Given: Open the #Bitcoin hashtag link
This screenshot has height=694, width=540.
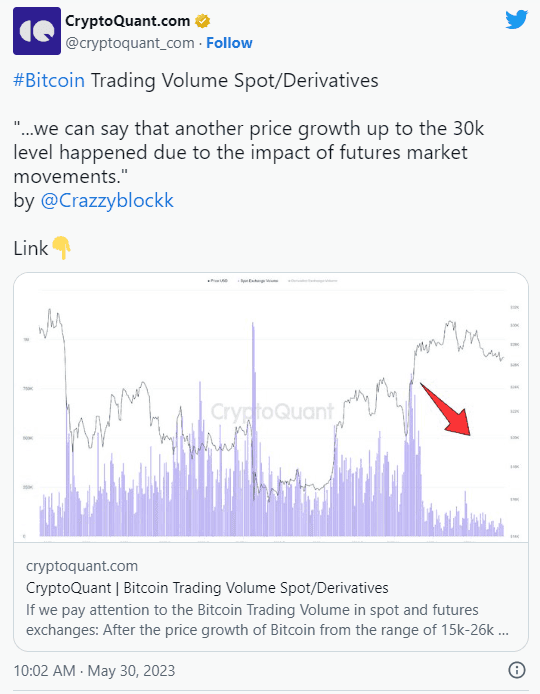Looking at the screenshot, I should 49,81.
